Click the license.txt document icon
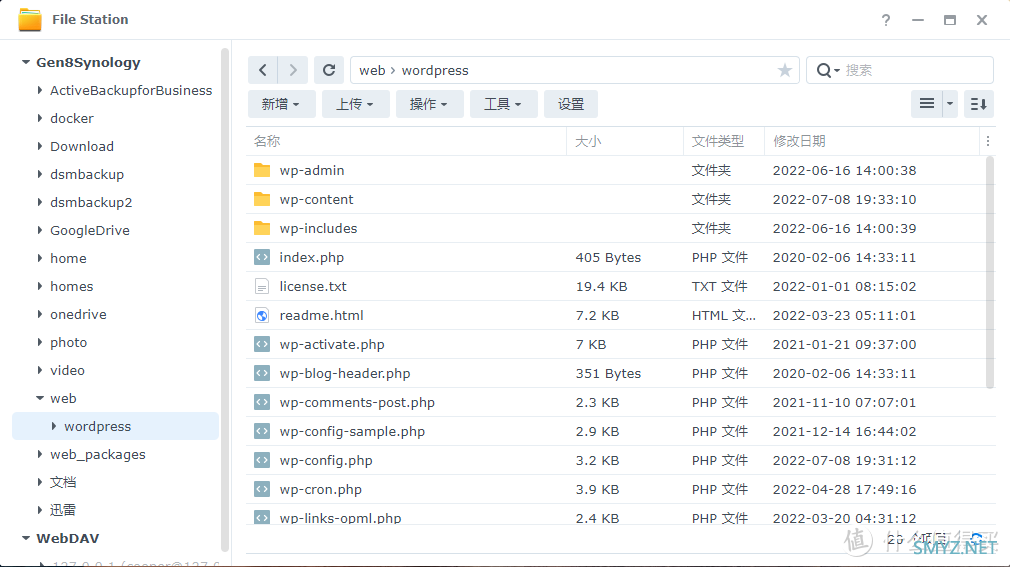Viewport: 1010px width, 567px height. click(x=262, y=286)
